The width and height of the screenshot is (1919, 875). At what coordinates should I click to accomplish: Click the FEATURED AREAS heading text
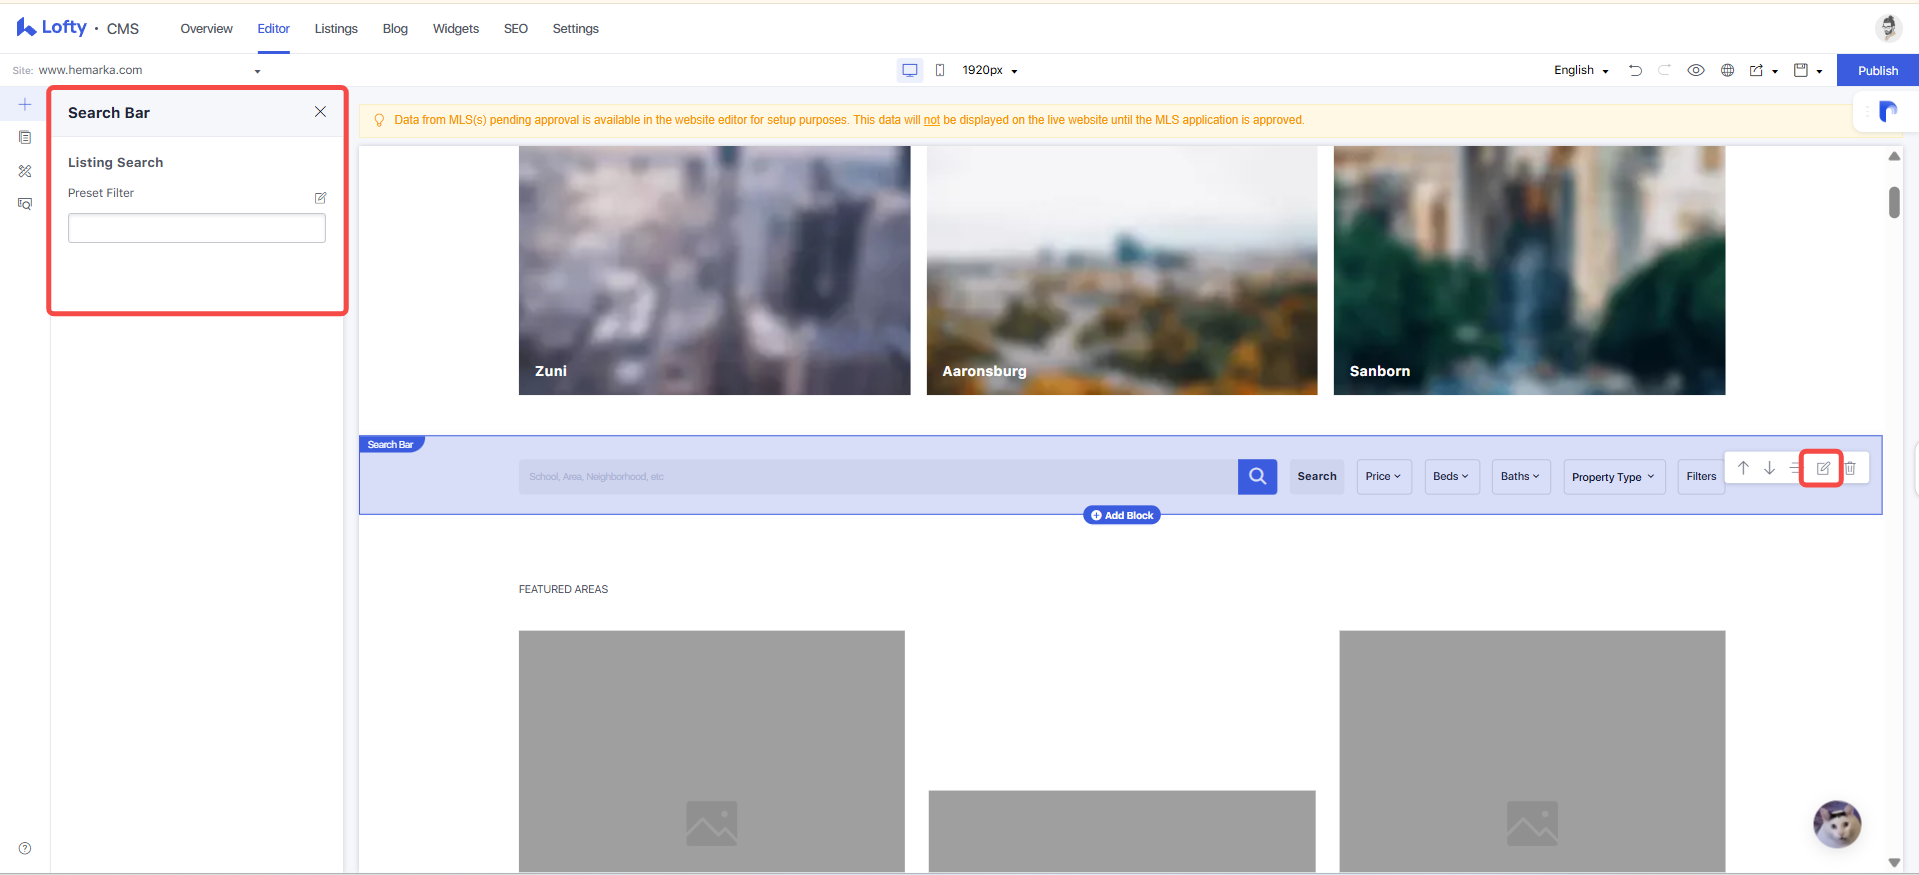[x=563, y=589]
